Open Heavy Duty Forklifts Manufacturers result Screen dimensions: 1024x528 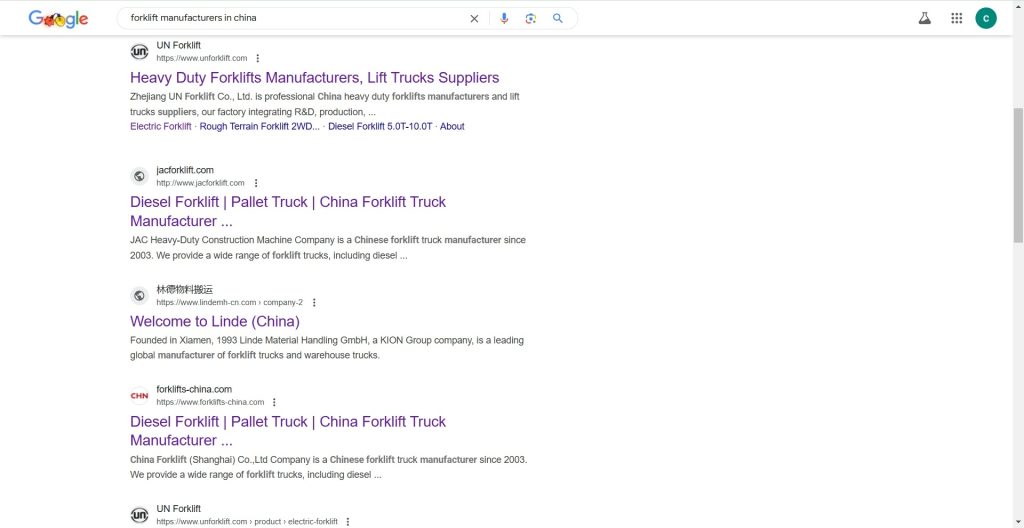tap(315, 78)
